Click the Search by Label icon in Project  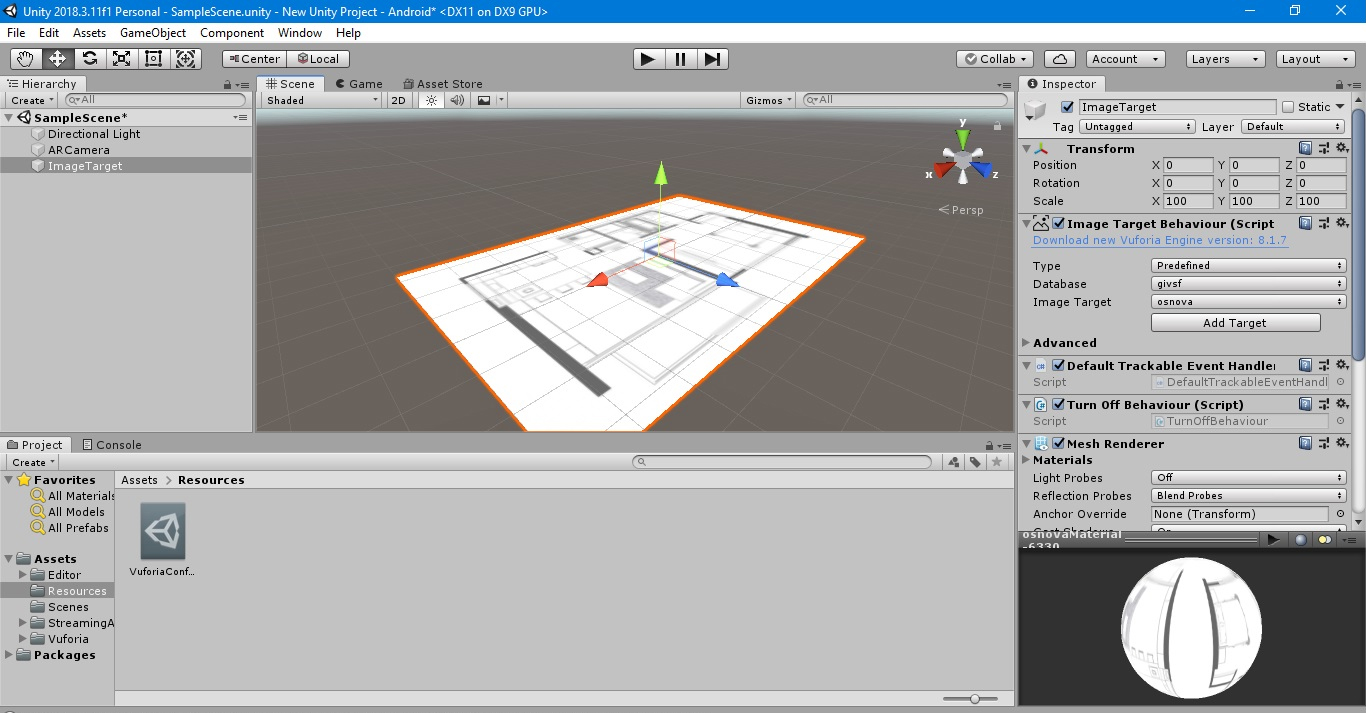(975, 462)
